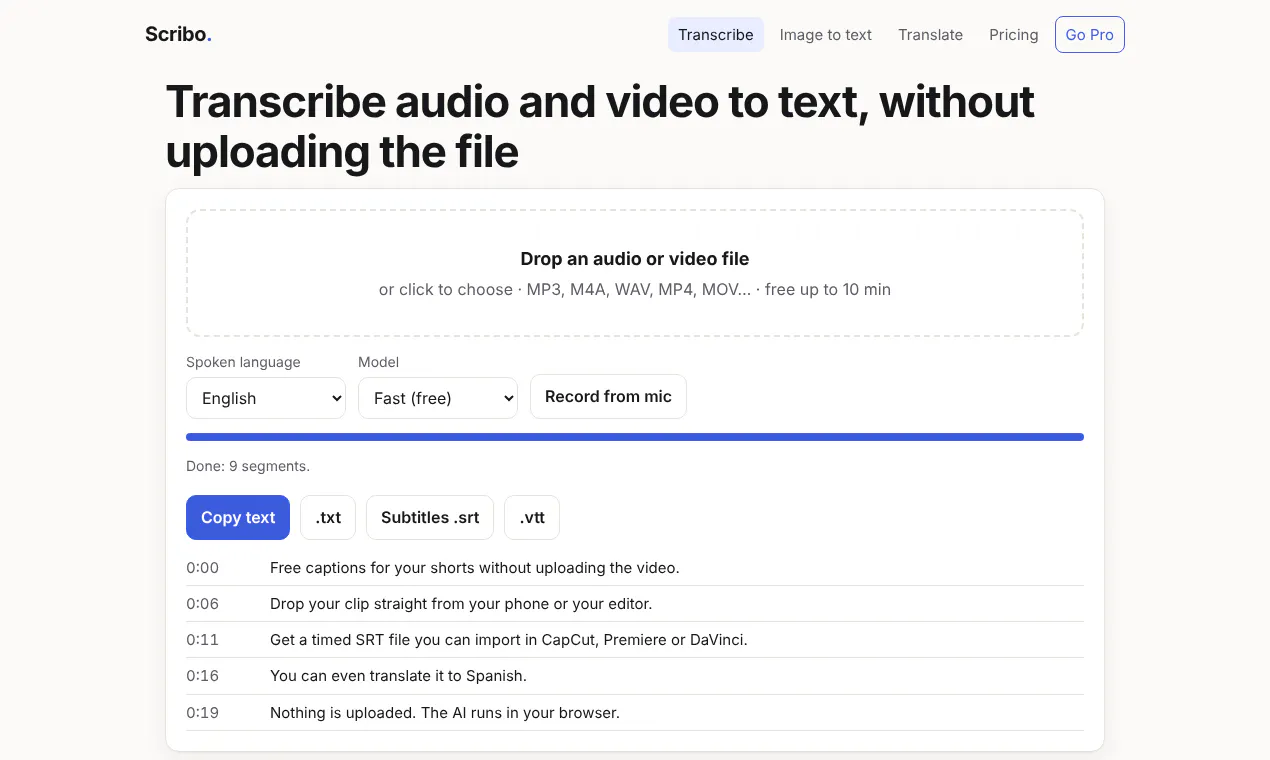Select the 0:16 timestamp
The width and height of the screenshot is (1270, 760).
coord(202,676)
